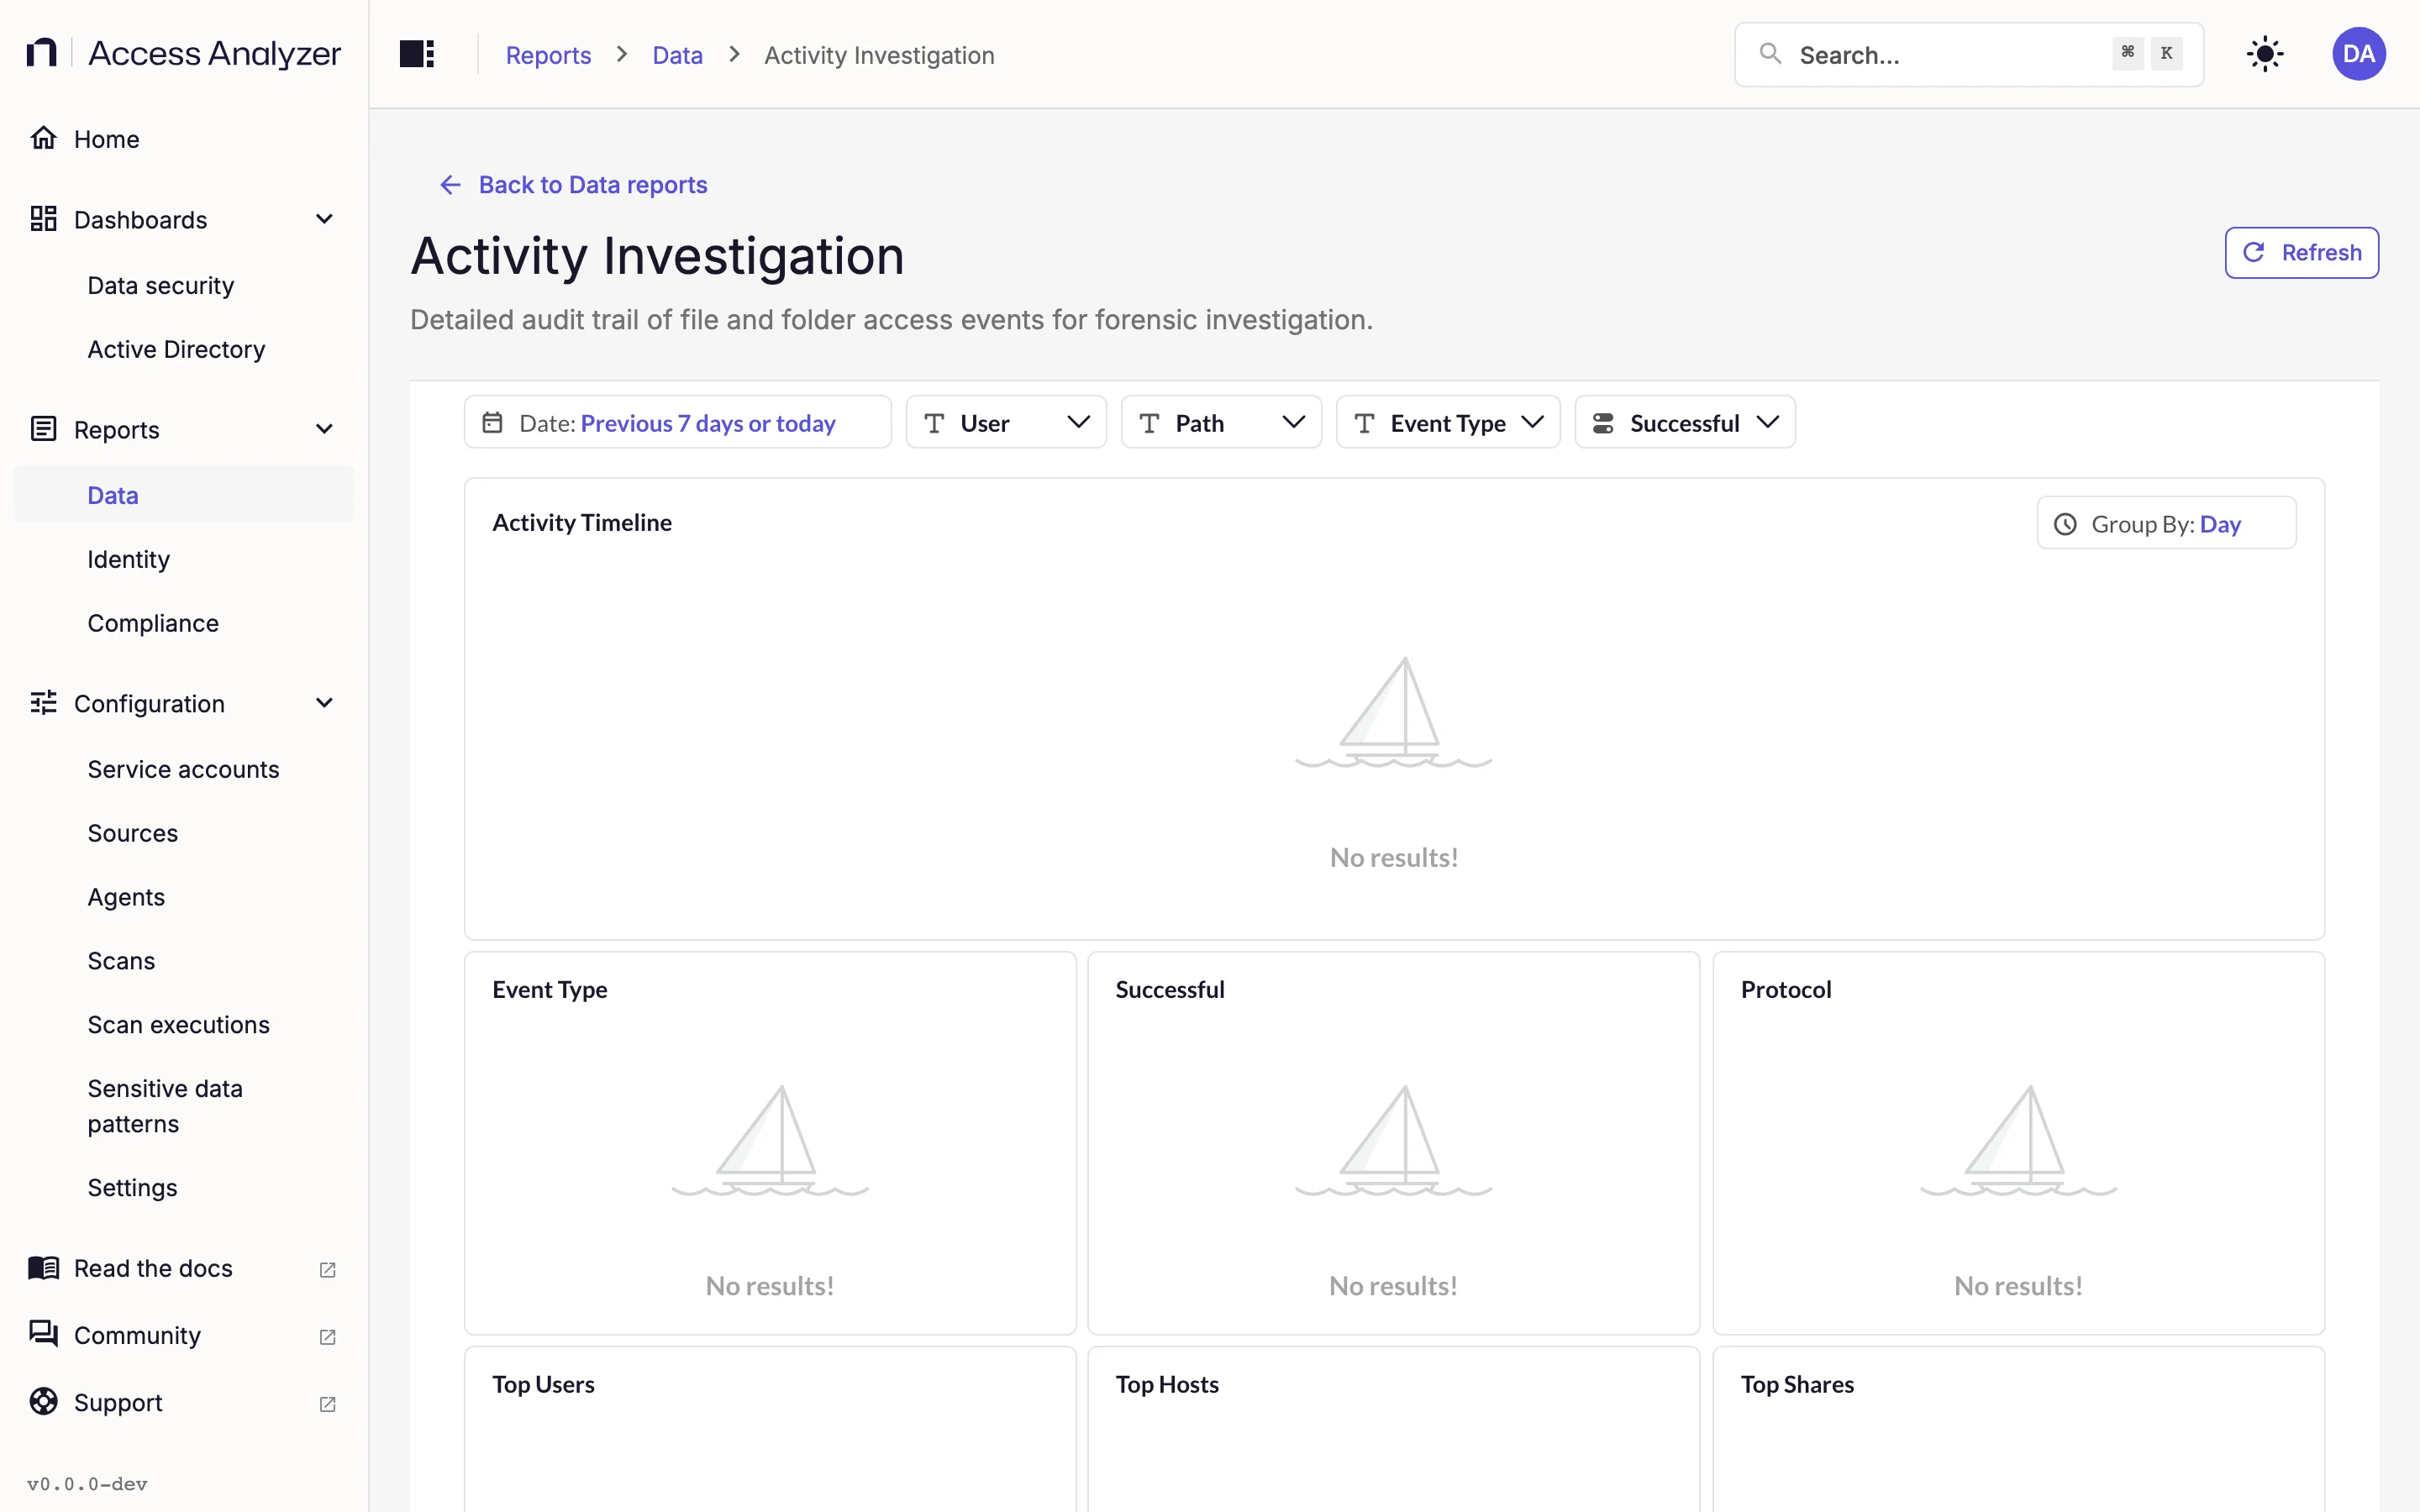Open Scan executions page

click(x=184, y=1025)
